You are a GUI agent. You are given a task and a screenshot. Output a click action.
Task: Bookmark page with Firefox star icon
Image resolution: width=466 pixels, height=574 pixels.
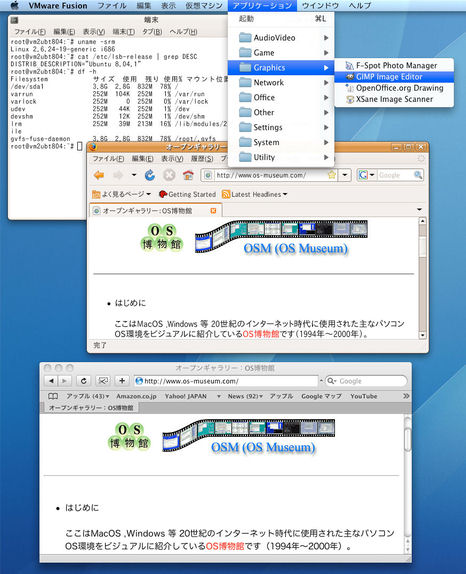coord(332,175)
